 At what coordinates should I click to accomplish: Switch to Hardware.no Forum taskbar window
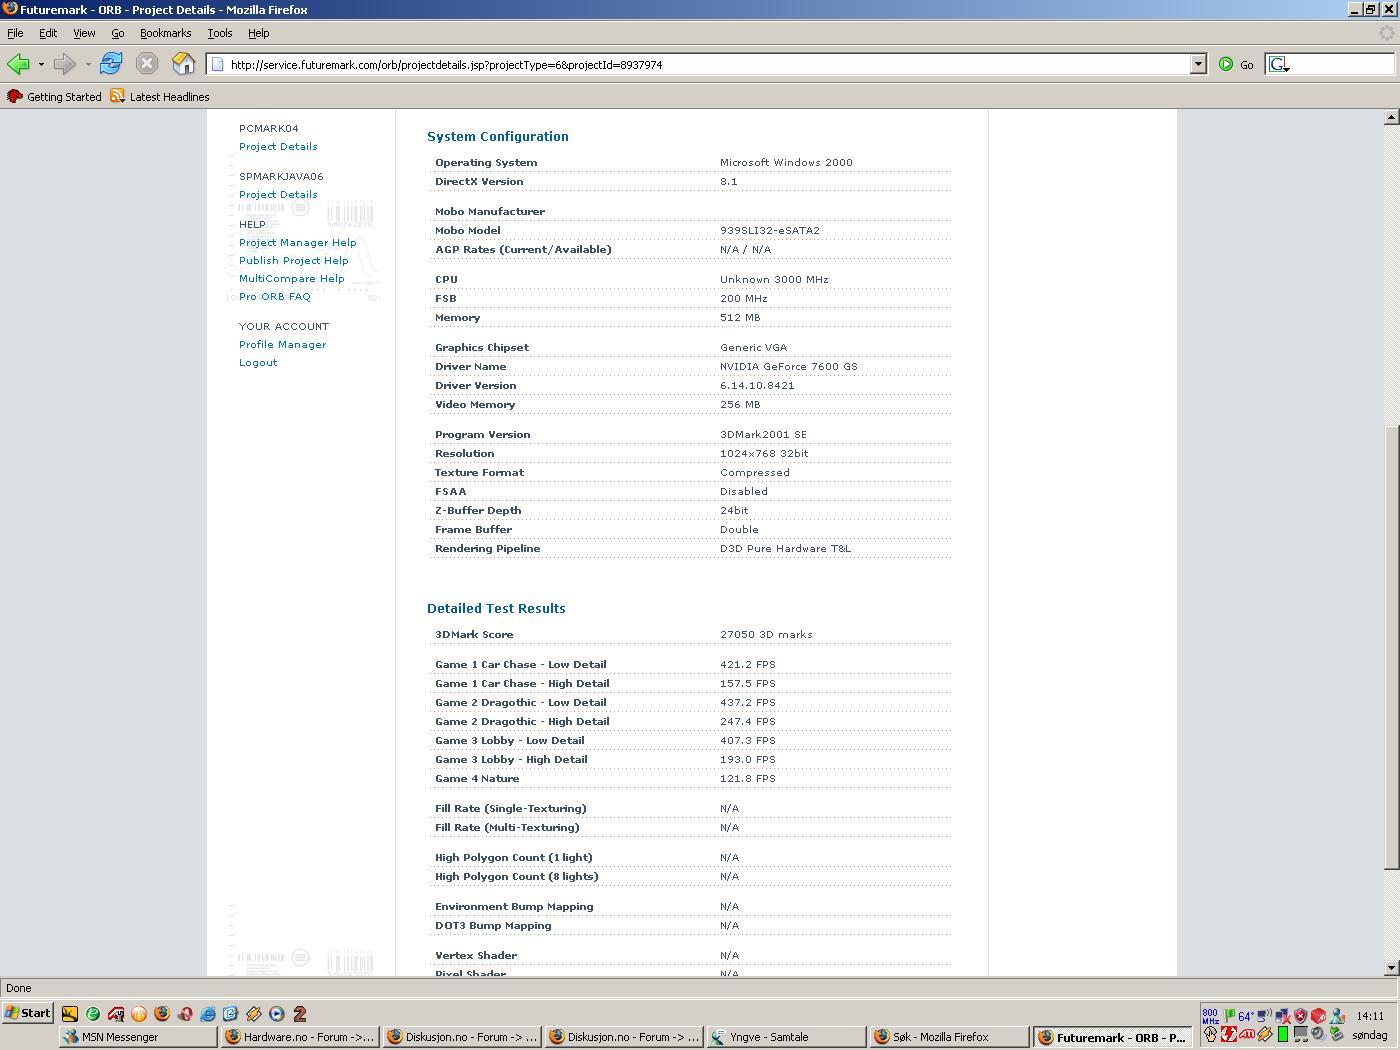point(300,1037)
